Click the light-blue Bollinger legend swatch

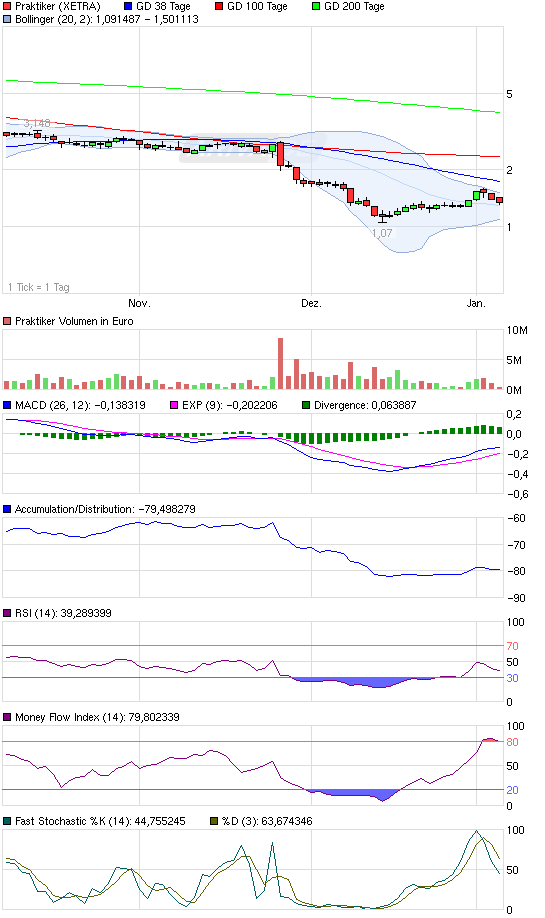tap(7, 19)
